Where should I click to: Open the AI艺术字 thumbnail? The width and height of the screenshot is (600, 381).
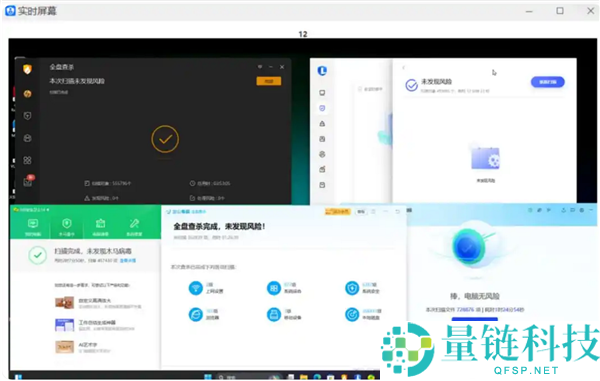[x=64, y=347]
